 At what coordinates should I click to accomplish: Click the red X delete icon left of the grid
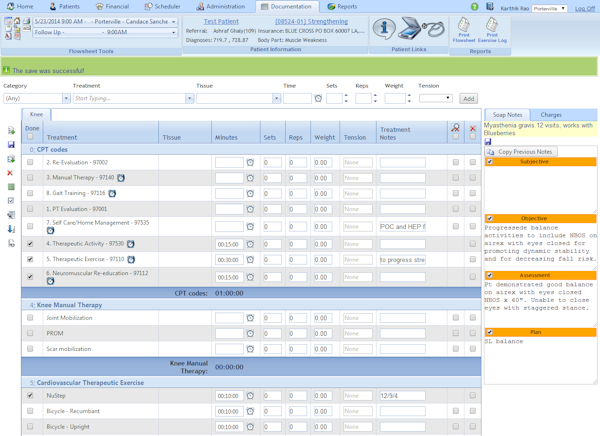click(x=10, y=173)
